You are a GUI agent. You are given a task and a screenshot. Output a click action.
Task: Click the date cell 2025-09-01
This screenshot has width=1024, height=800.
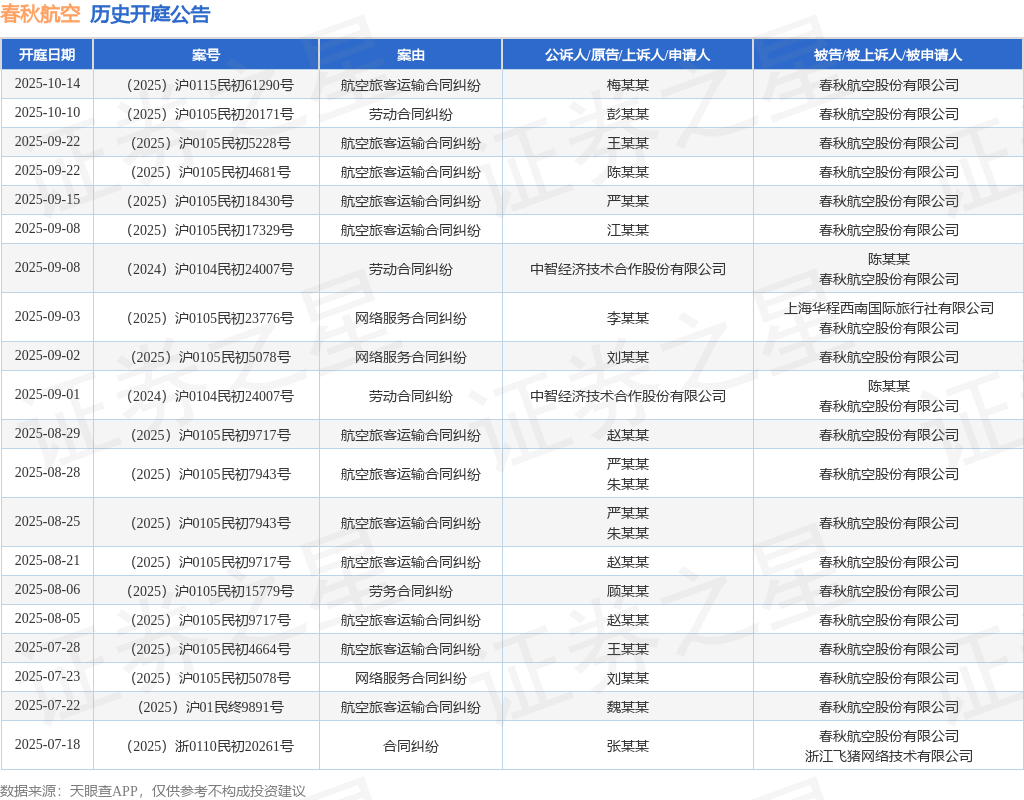(x=47, y=394)
